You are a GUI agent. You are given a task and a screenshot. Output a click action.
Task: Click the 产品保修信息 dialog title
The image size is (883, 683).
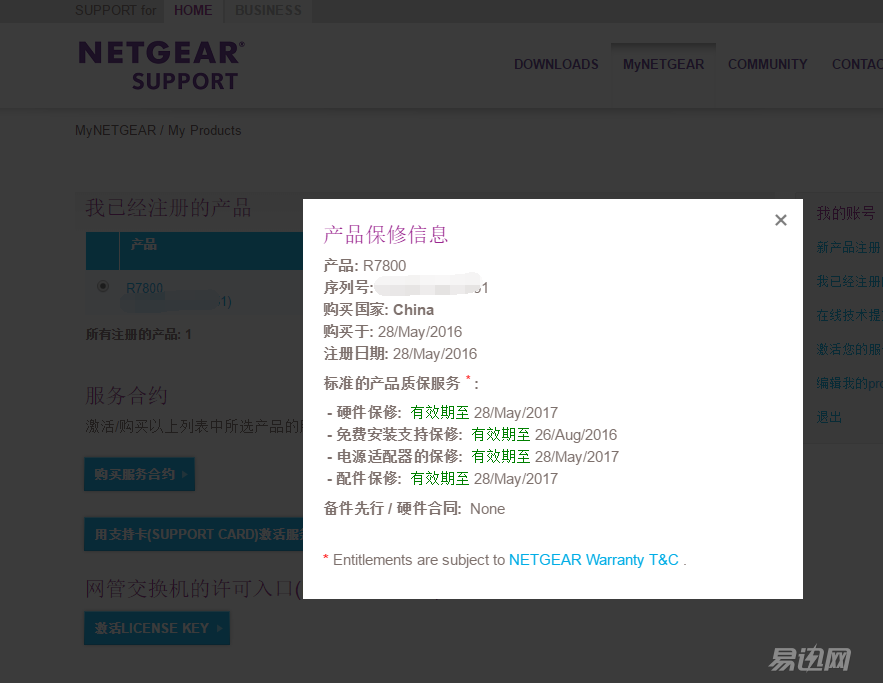pyautogui.click(x=386, y=235)
